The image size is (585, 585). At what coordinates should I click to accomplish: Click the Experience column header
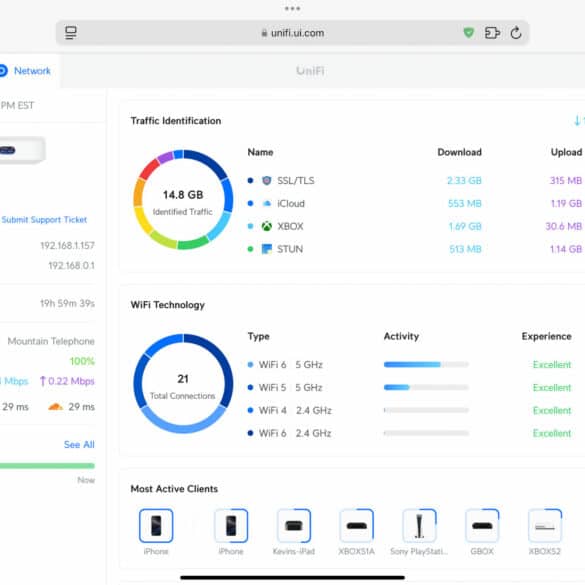tap(547, 336)
